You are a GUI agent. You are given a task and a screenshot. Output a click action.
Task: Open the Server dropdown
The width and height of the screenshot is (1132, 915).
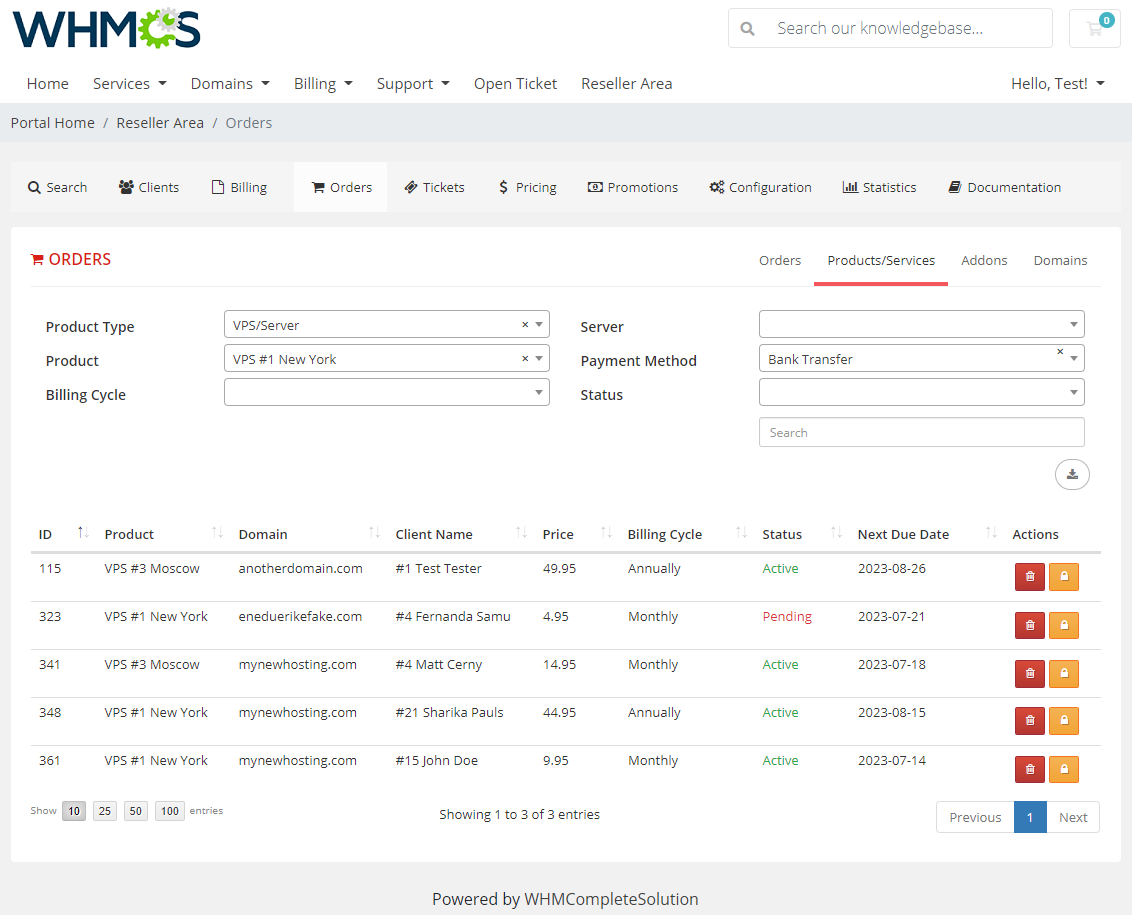pos(921,324)
